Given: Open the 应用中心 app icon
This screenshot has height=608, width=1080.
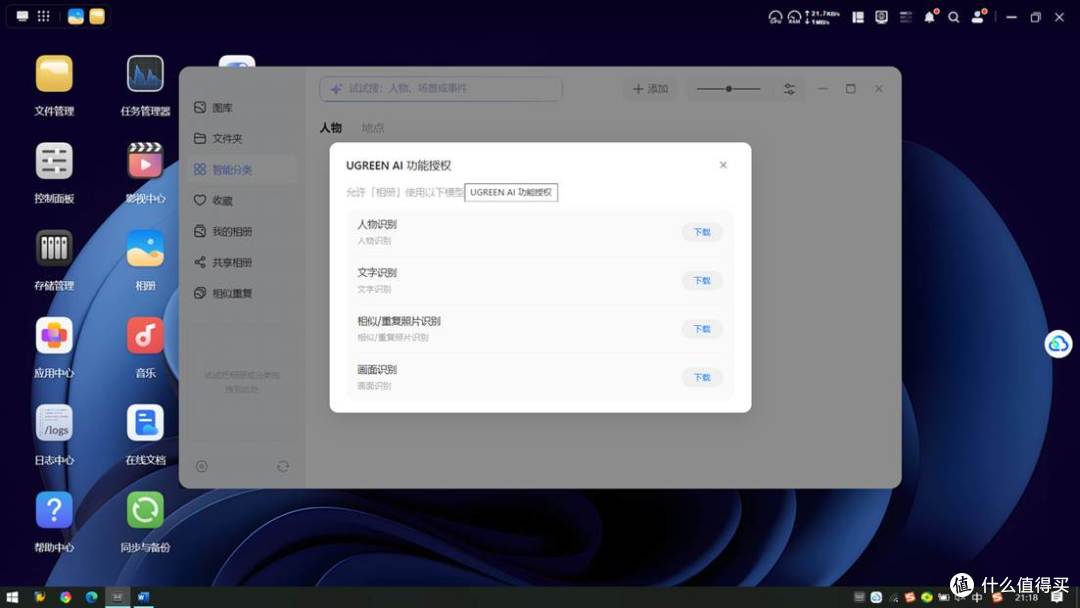Looking at the screenshot, I should click(54, 335).
